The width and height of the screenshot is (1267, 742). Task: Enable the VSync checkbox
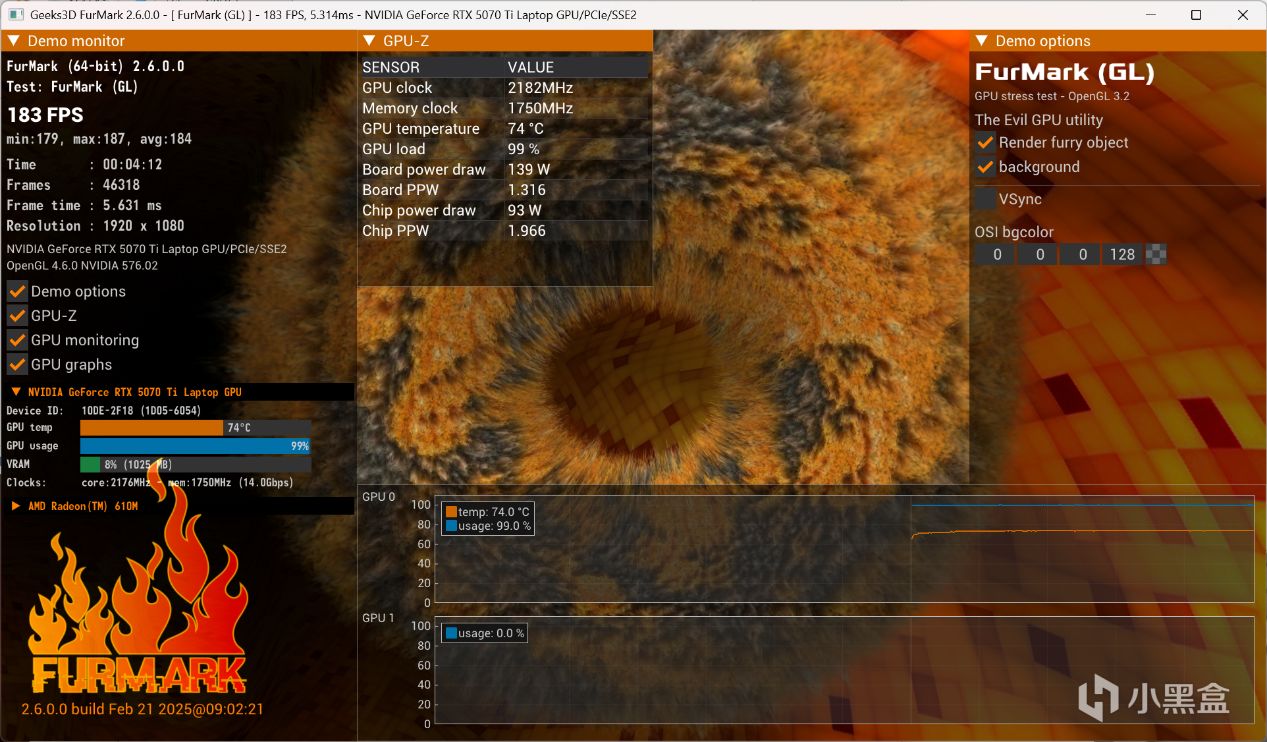(x=985, y=199)
